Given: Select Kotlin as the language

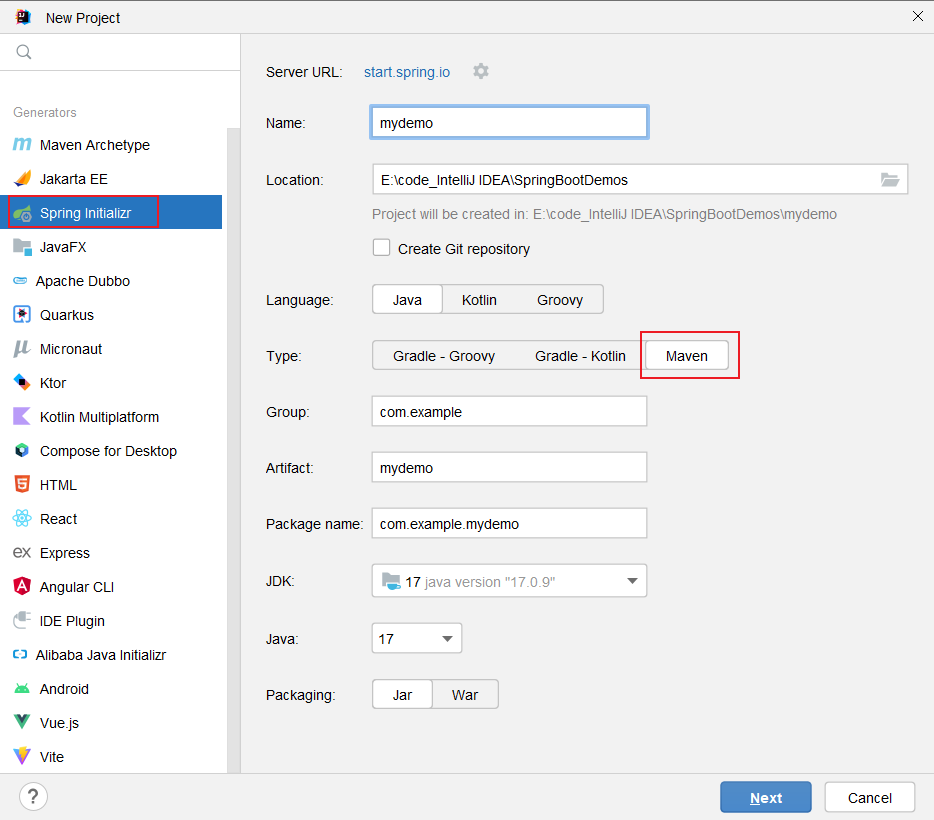Looking at the screenshot, I should point(479,300).
